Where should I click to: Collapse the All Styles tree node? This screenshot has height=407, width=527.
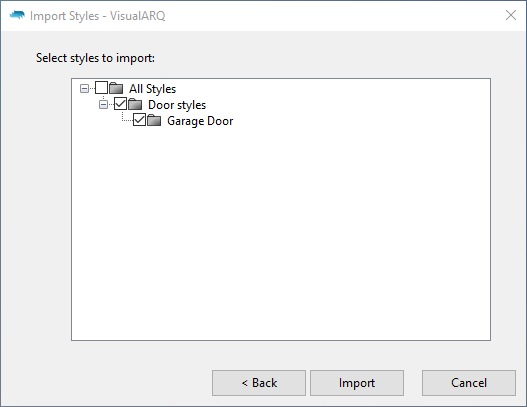(x=84, y=89)
